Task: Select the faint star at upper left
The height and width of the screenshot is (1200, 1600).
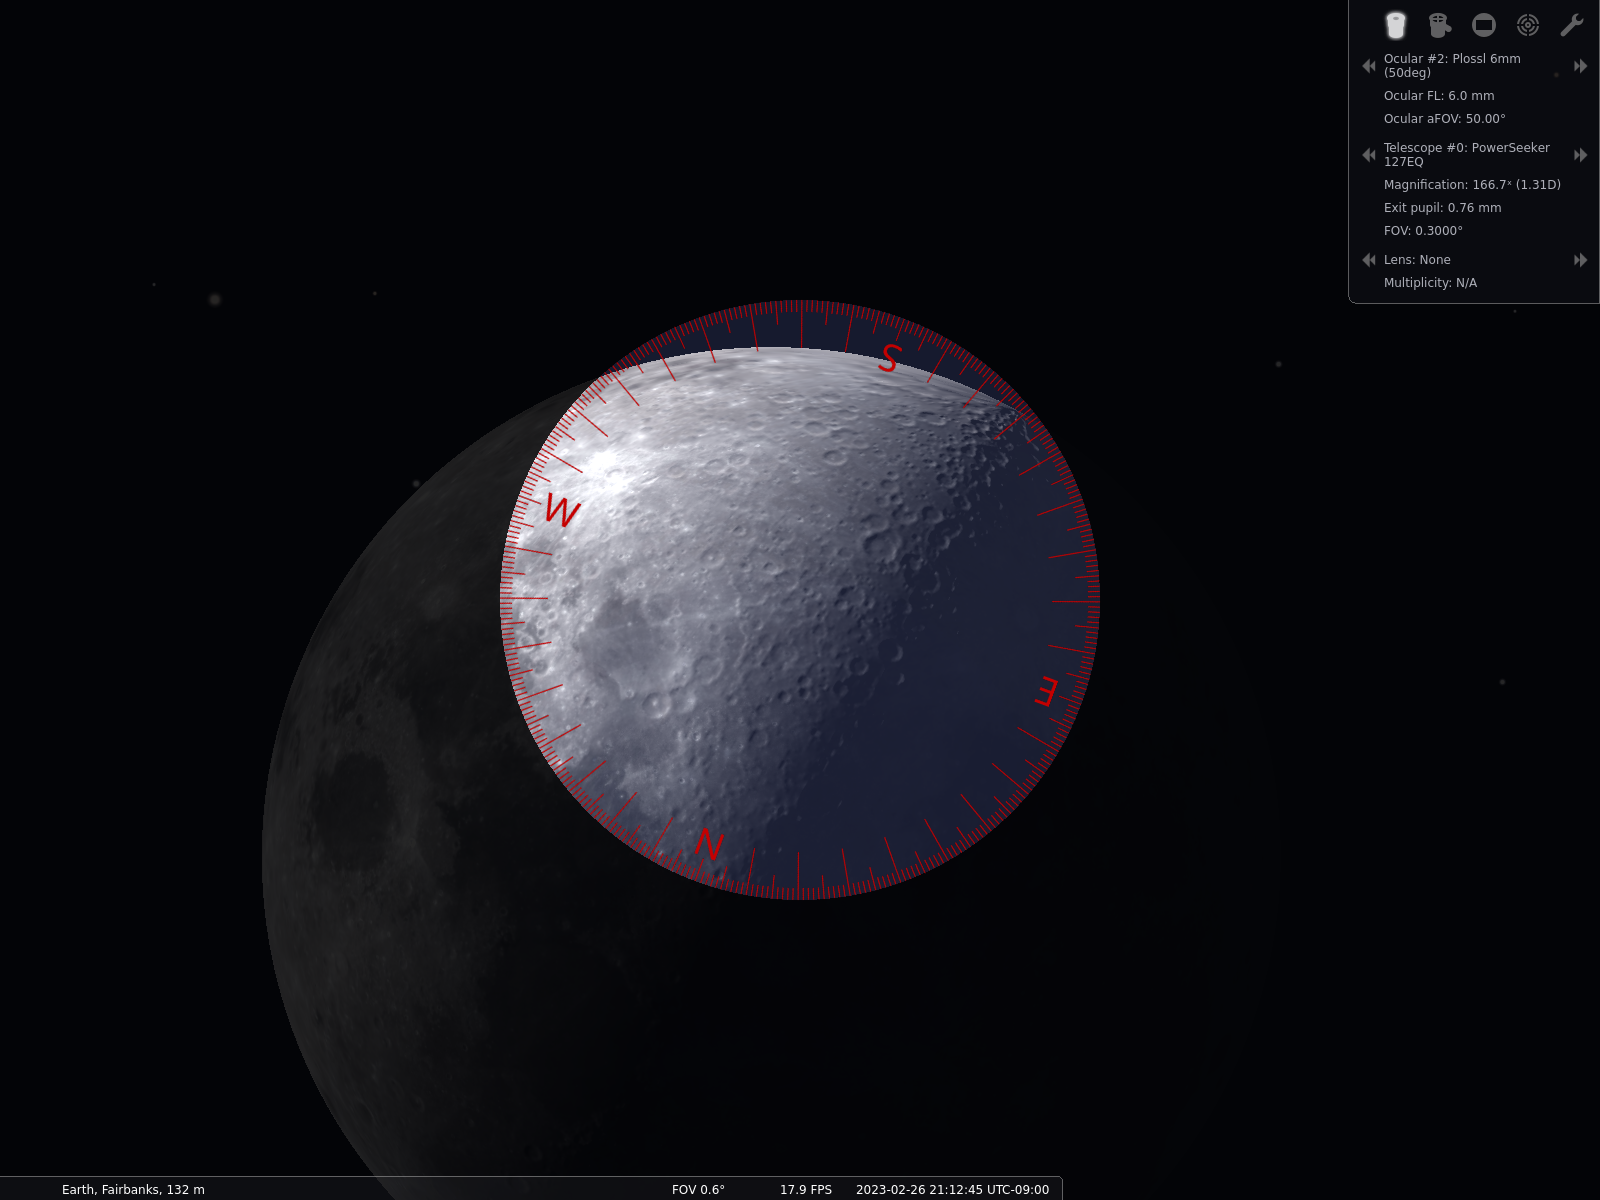Action: point(215,299)
